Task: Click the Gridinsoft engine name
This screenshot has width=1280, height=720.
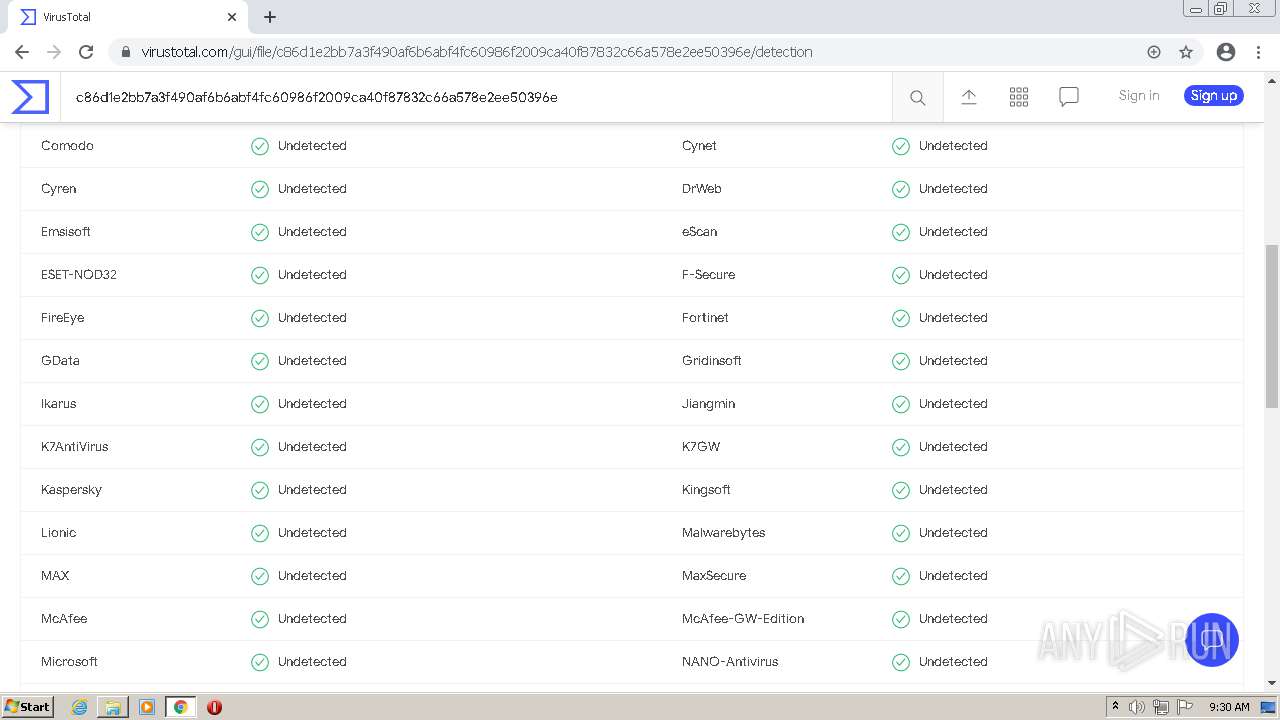Action: click(712, 361)
